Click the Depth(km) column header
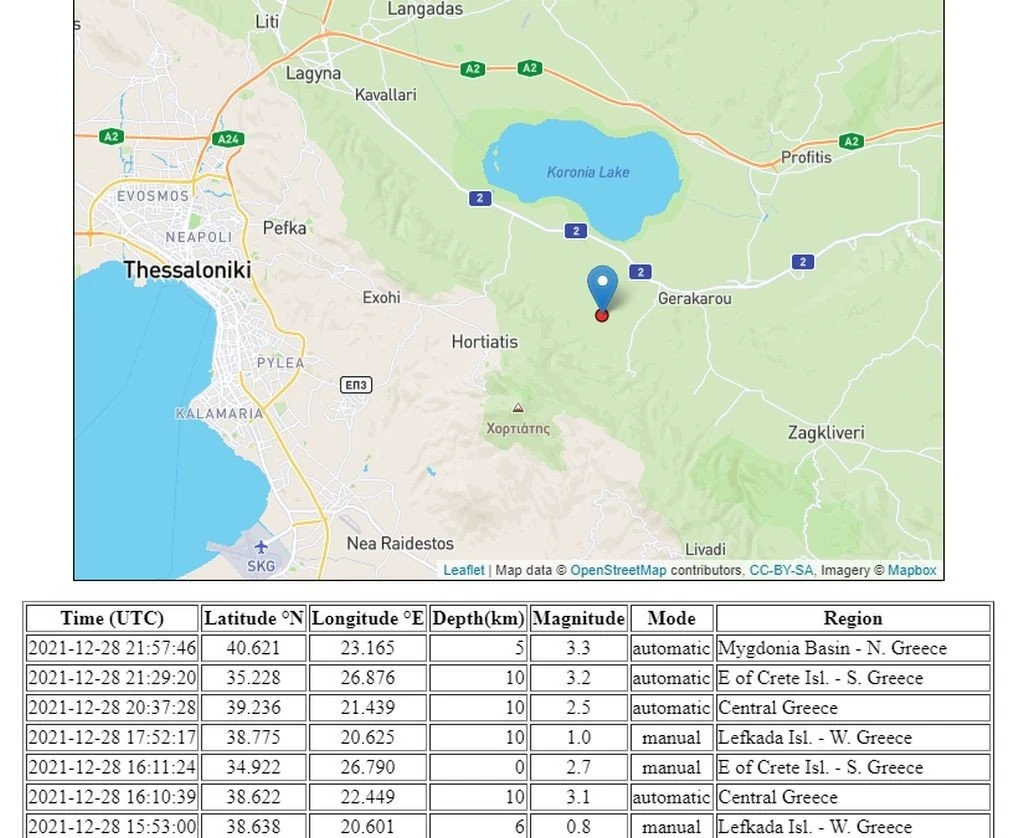This screenshot has width=1024, height=838. tap(478, 618)
